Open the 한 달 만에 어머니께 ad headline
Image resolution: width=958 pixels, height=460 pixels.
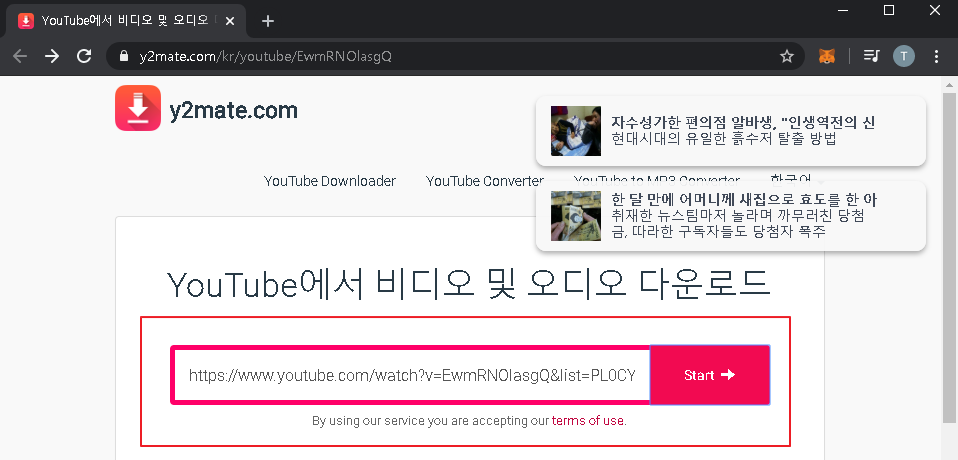pyautogui.click(x=744, y=199)
